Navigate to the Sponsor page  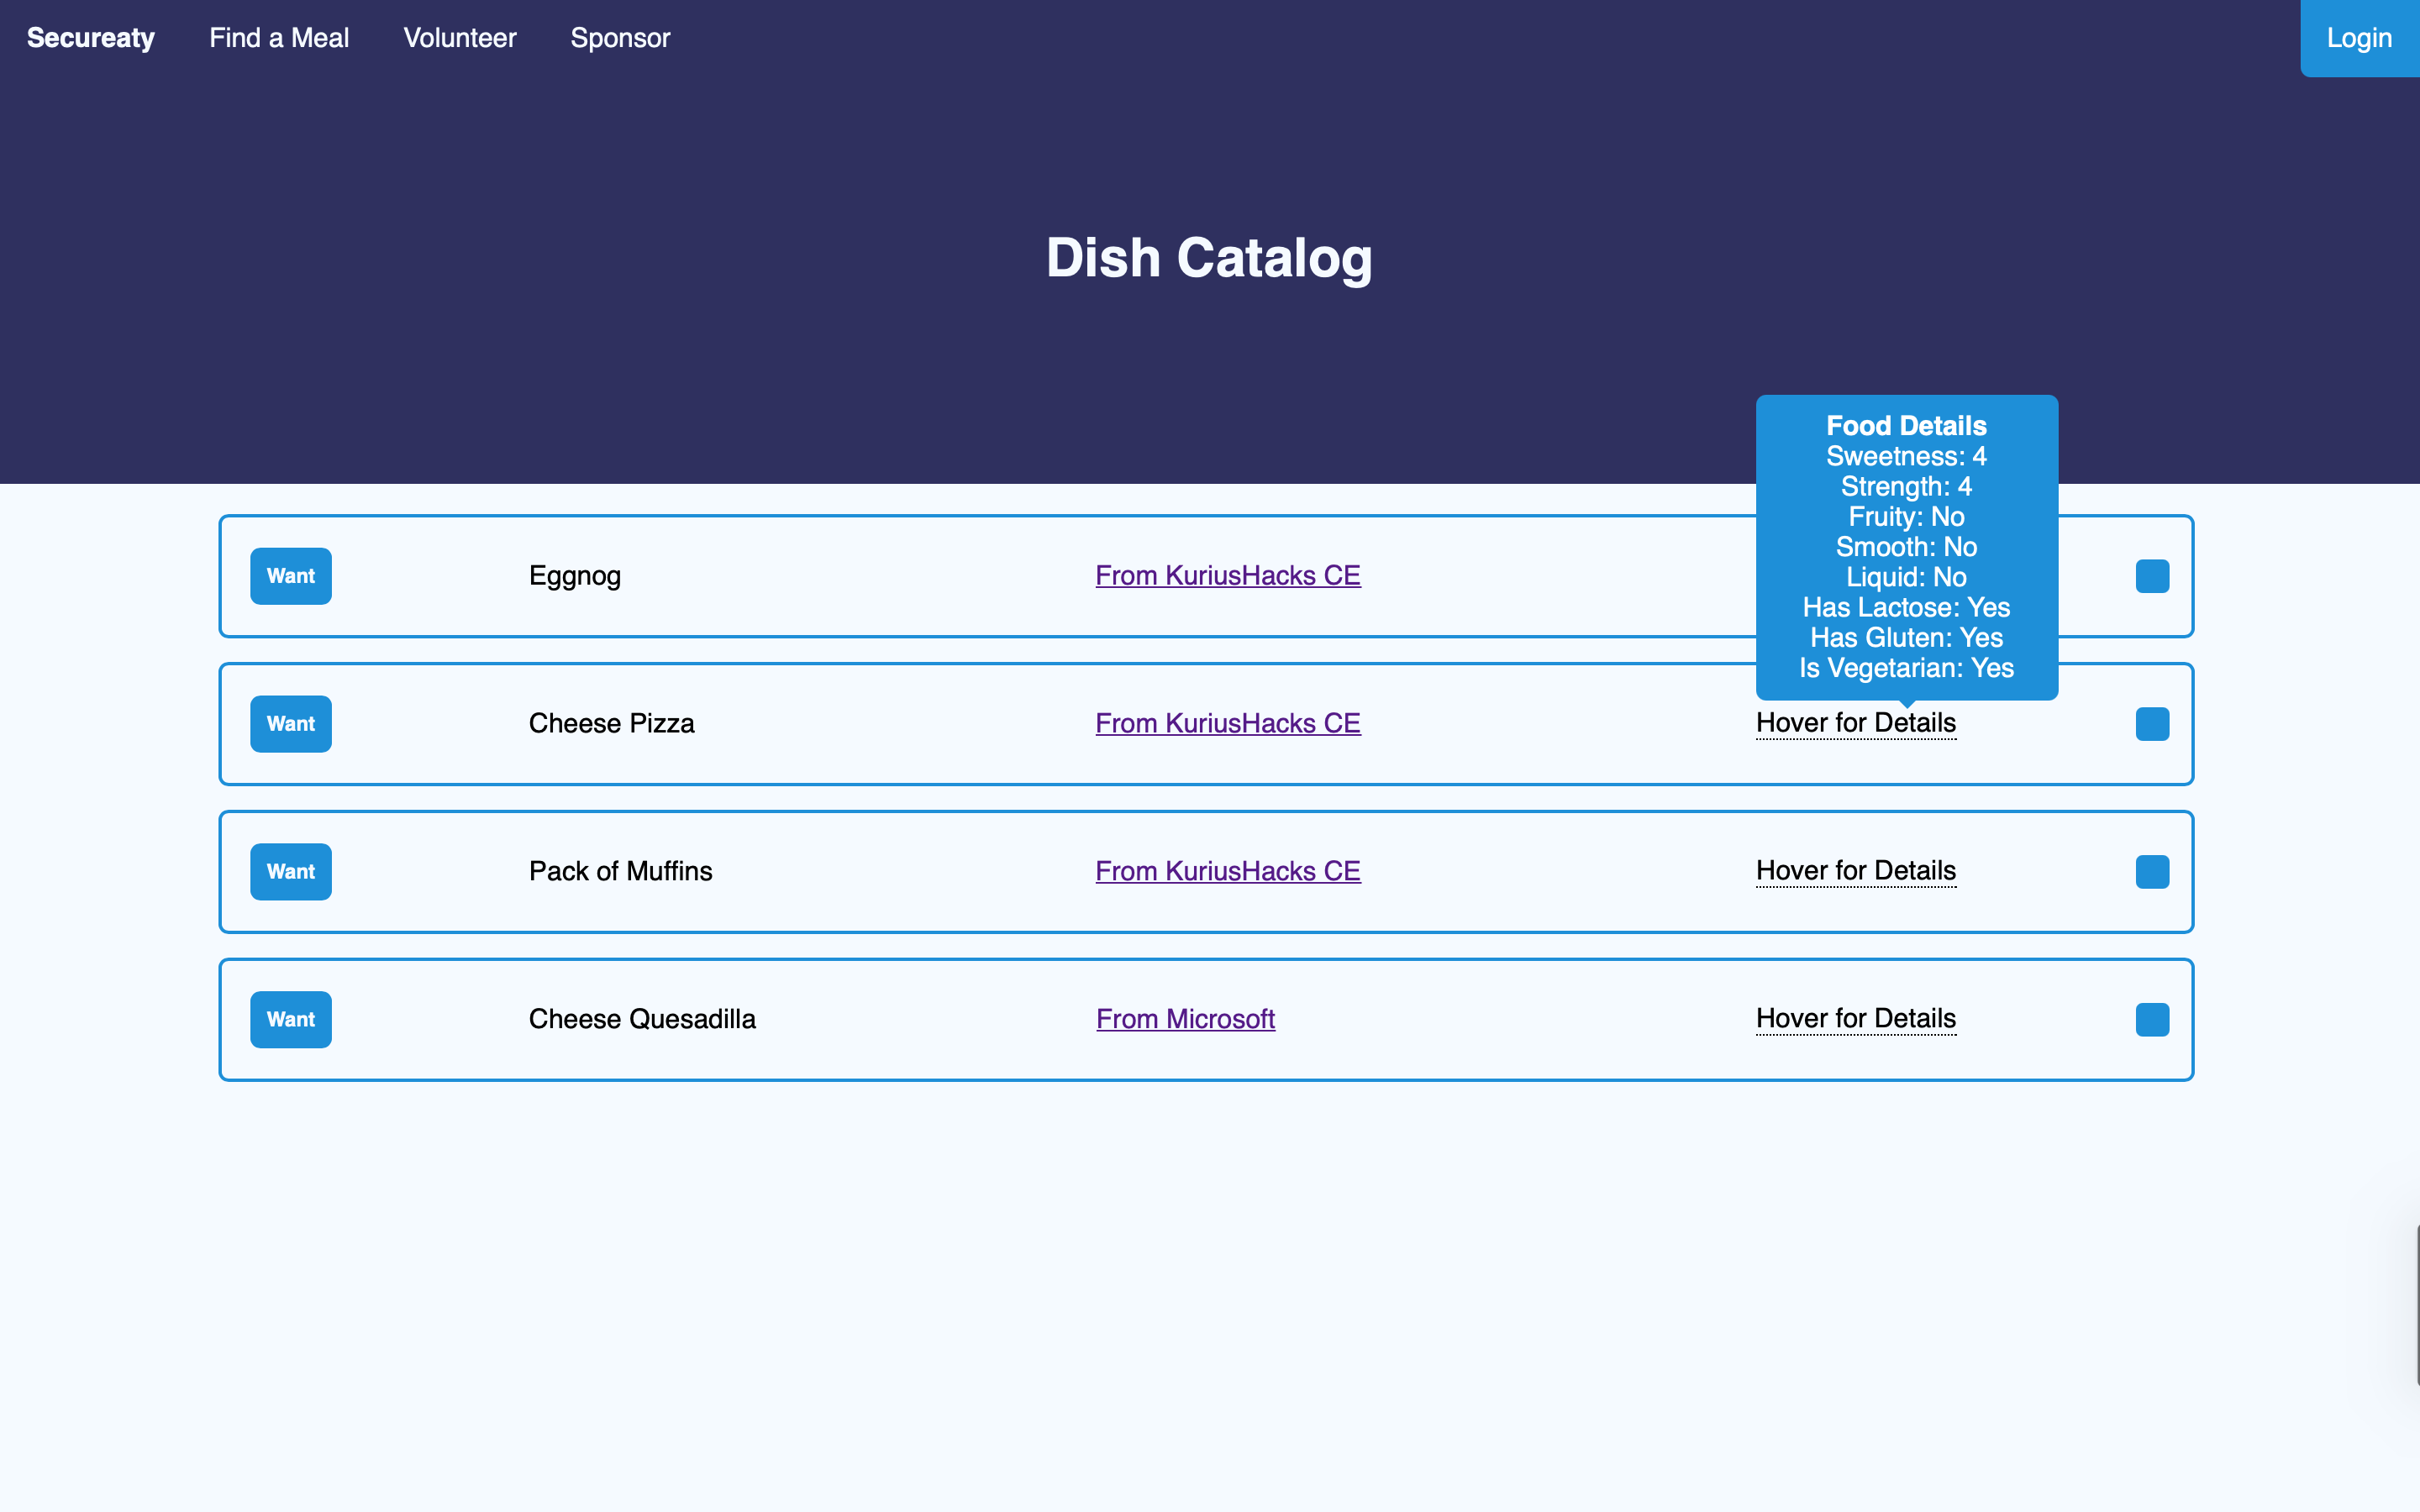click(620, 38)
